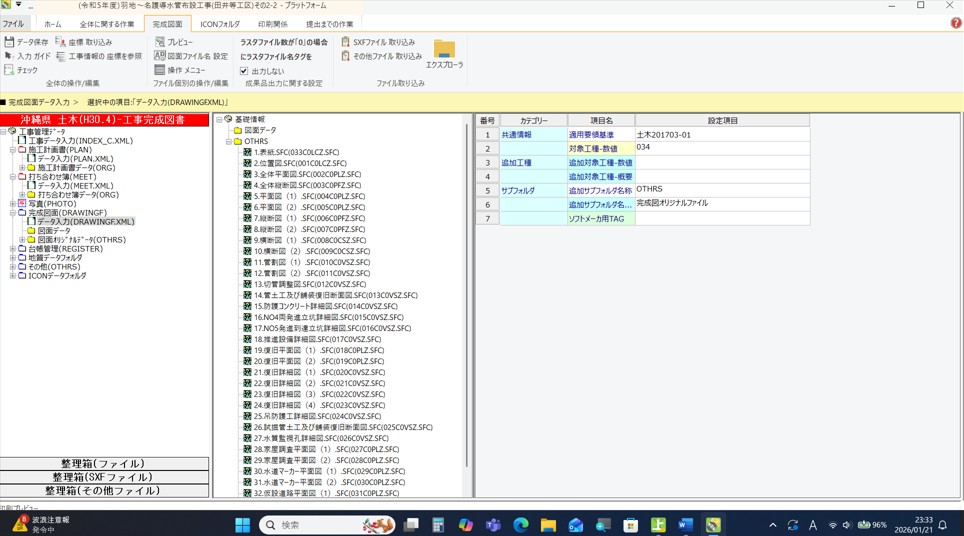Open the エクスプローラ folder icon
The width and height of the screenshot is (964, 536).
(444, 50)
